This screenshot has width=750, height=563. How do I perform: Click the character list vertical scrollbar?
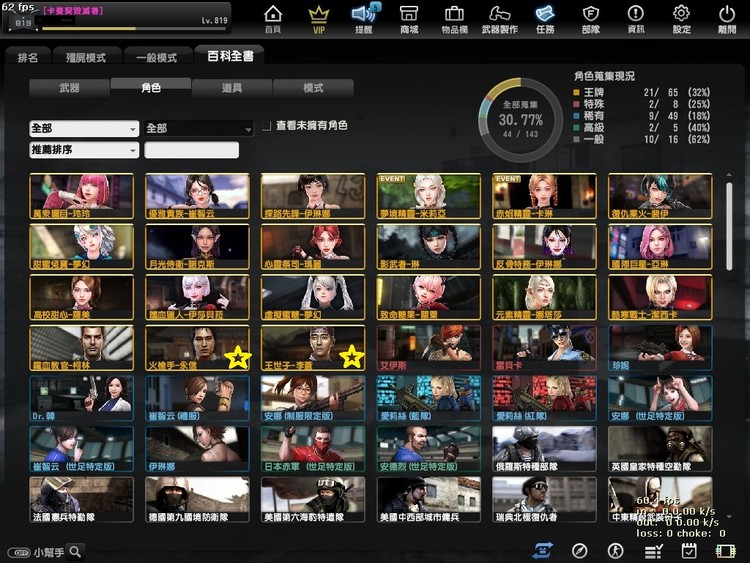729,225
